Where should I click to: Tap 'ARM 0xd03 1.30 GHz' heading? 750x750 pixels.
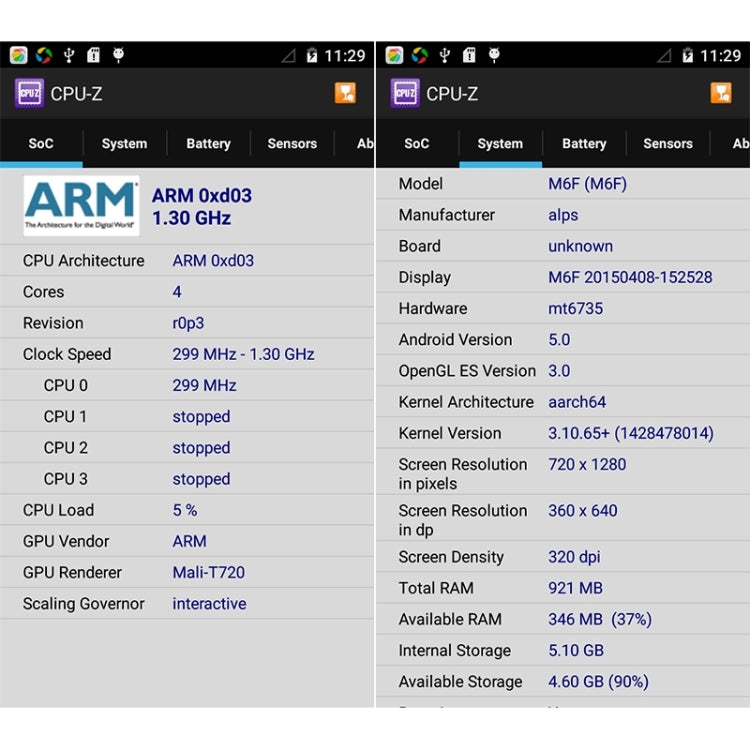(202, 207)
